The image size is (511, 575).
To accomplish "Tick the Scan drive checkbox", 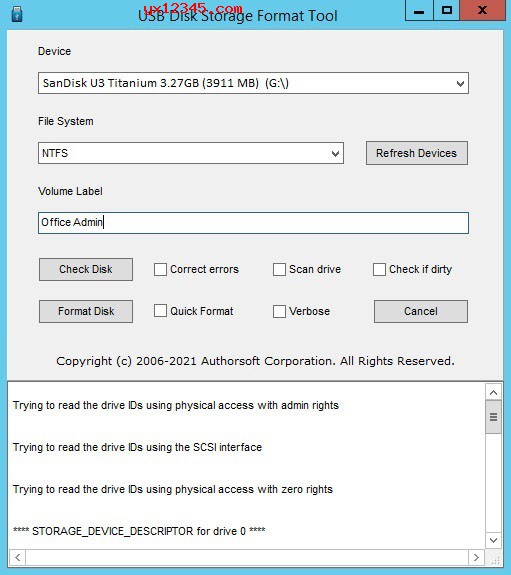I will click(x=279, y=269).
